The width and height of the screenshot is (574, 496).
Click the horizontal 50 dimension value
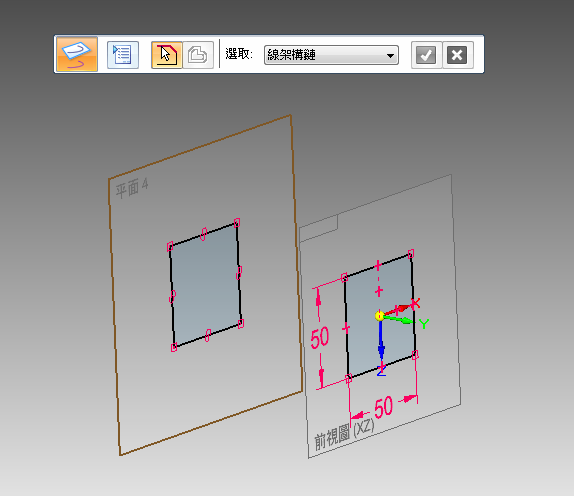tap(384, 407)
